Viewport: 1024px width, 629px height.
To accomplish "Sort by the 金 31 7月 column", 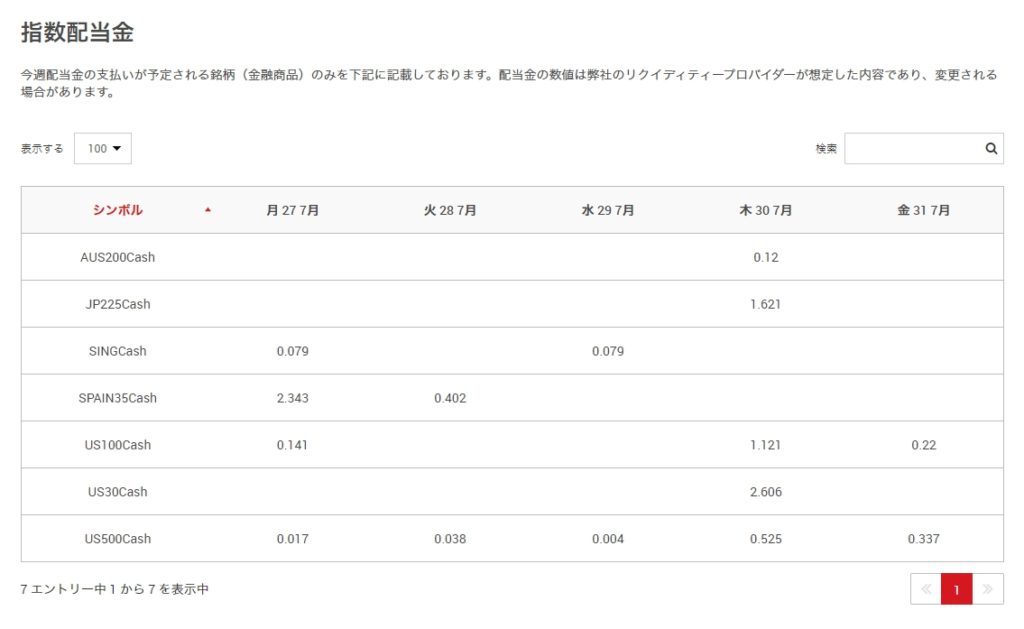I will [x=921, y=210].
